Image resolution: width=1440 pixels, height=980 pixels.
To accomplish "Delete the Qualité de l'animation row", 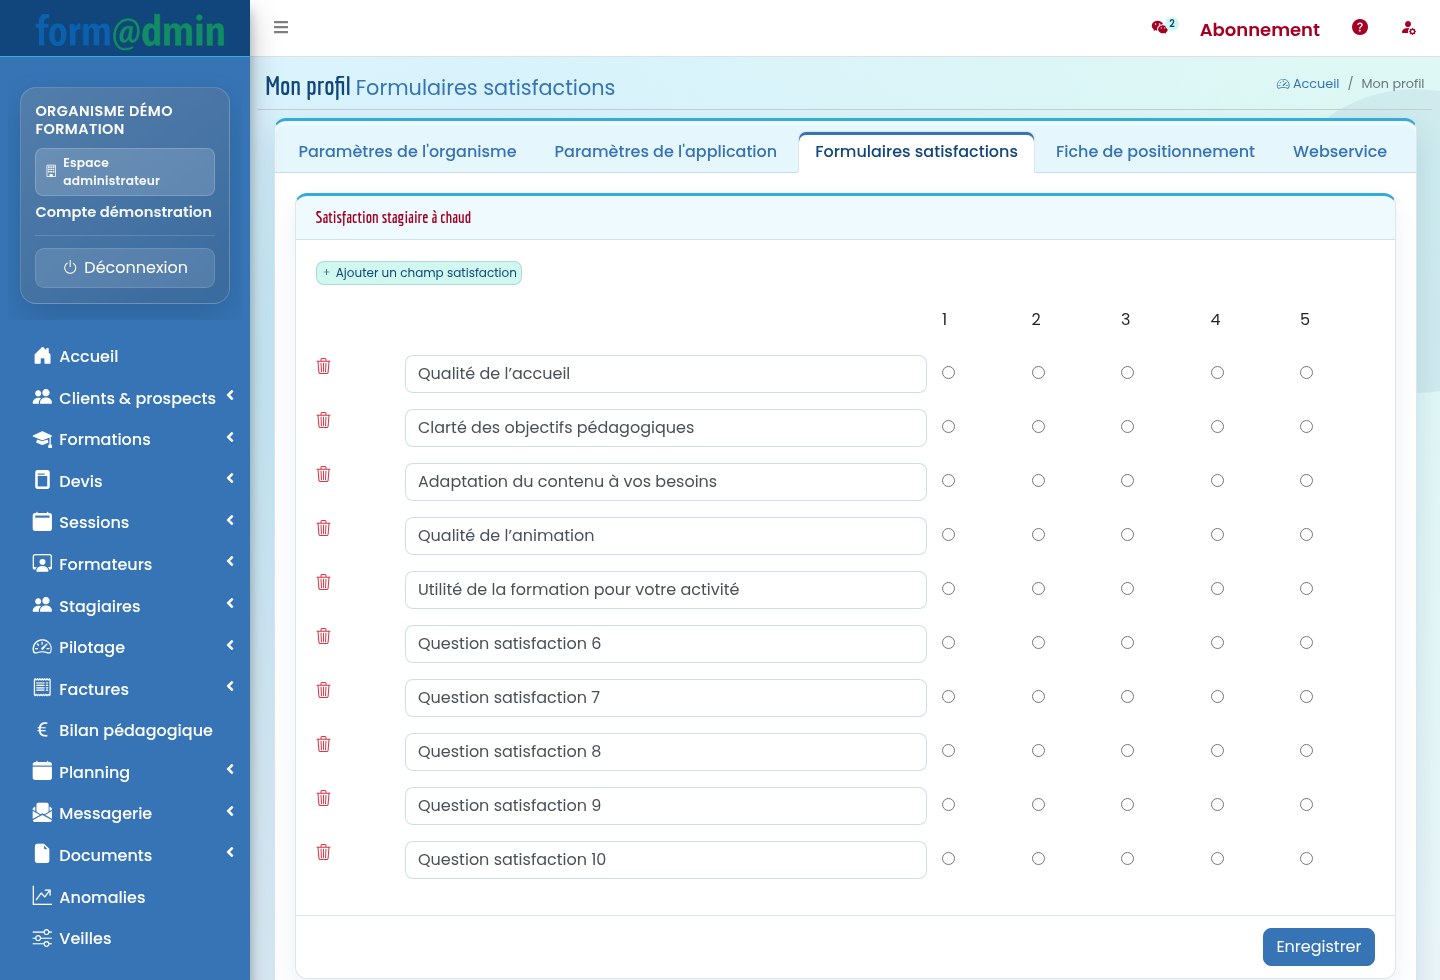I will [x=323, y=528].
